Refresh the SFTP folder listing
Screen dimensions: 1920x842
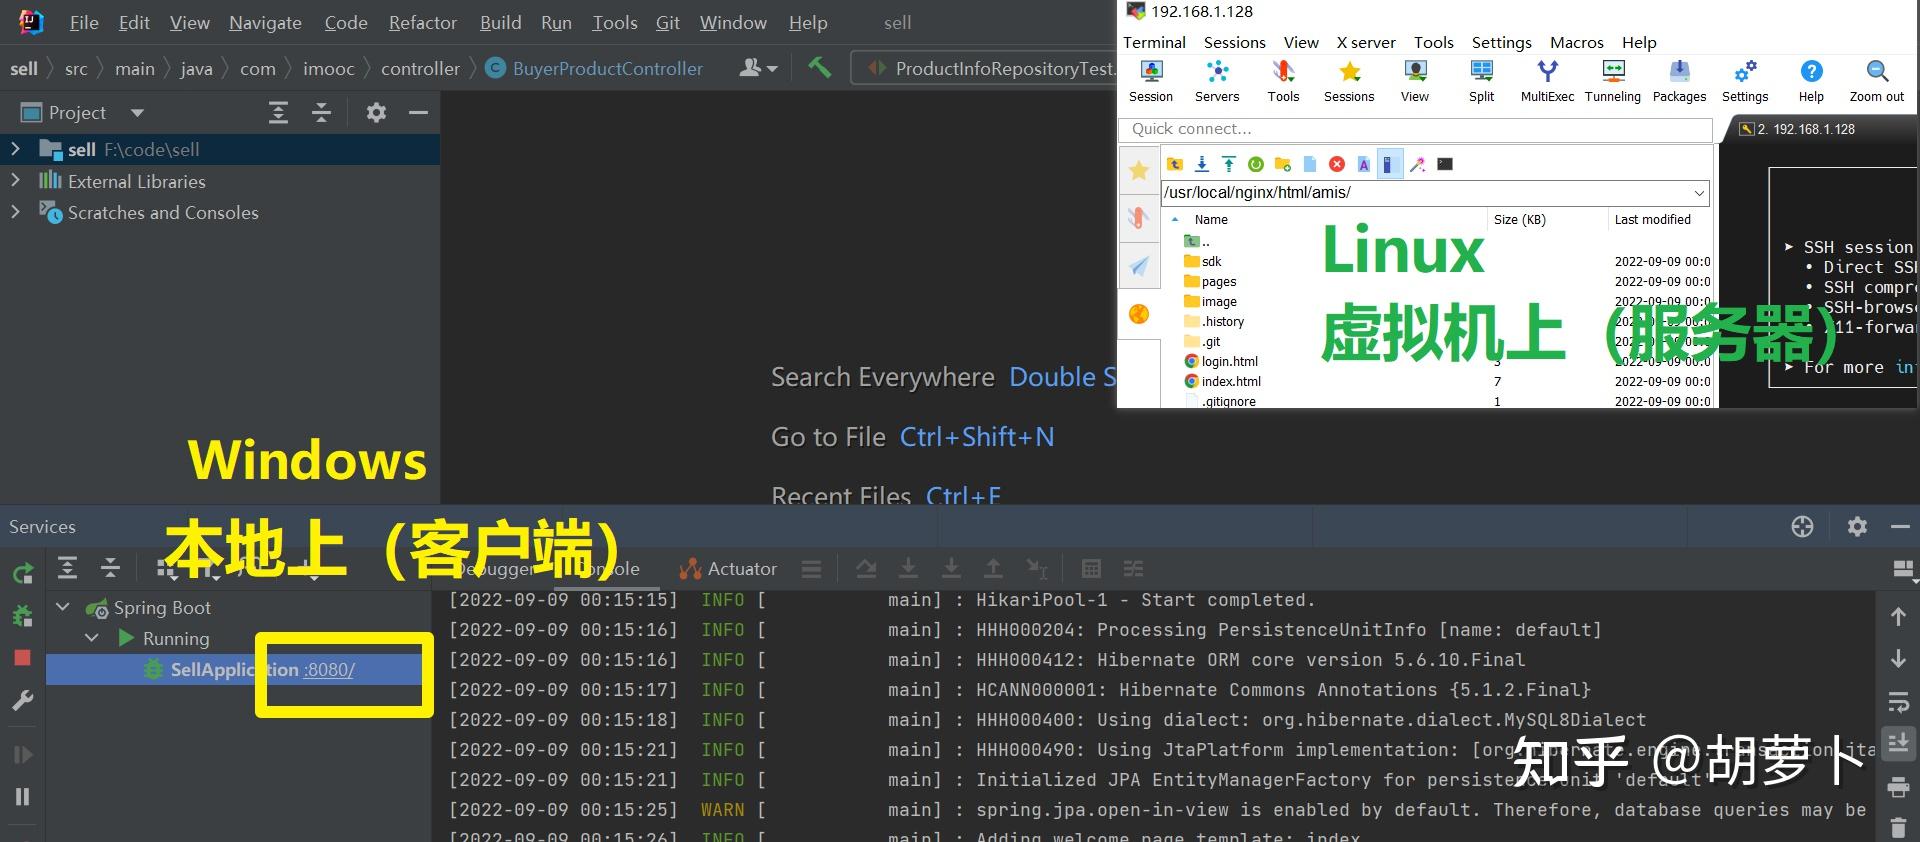[1256, 164]
